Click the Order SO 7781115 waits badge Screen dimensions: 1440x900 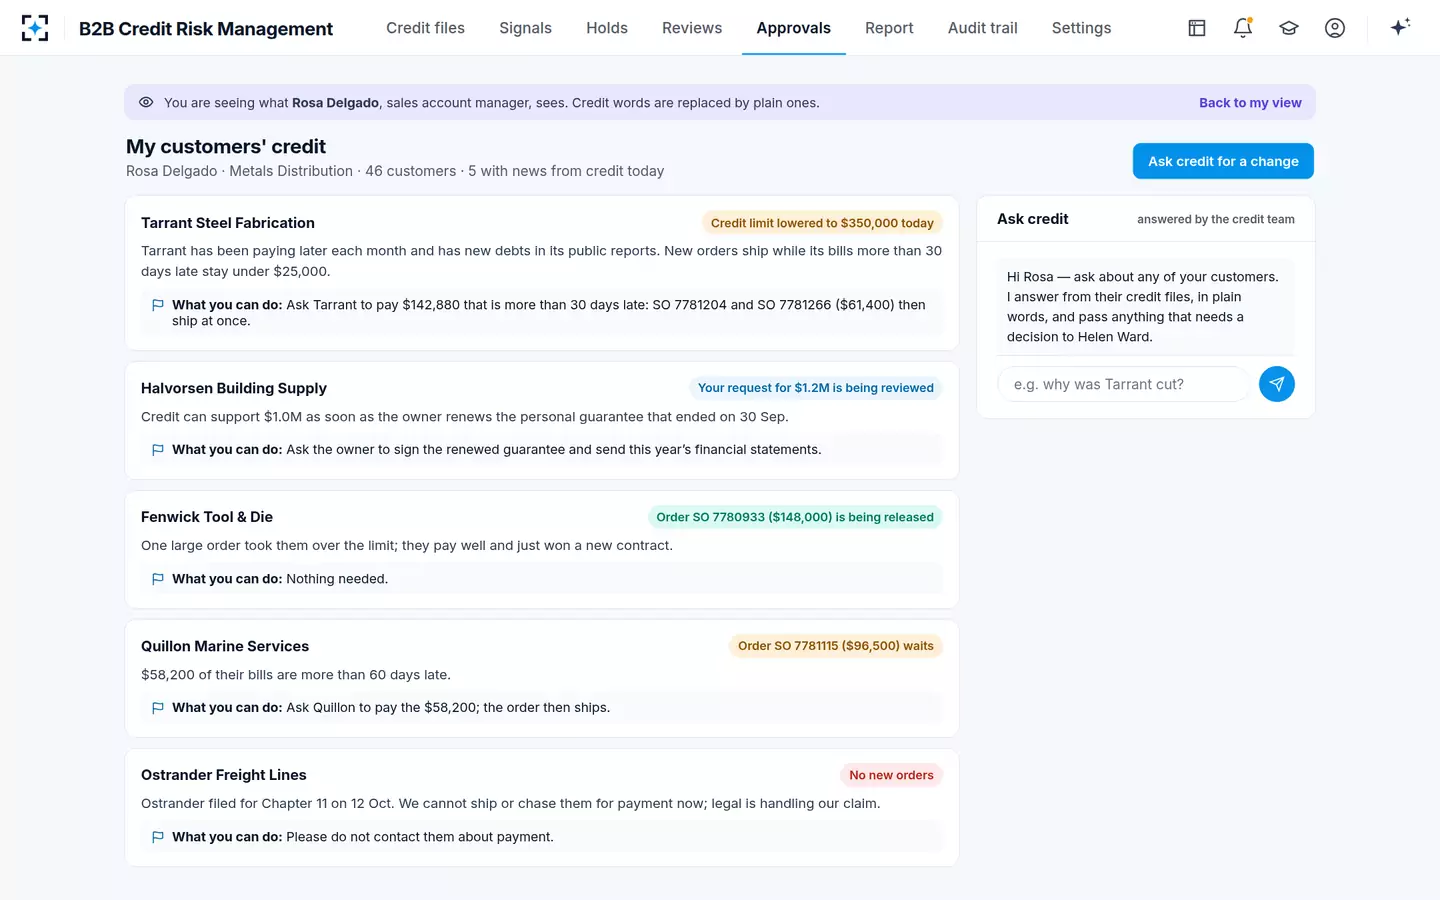click(x=836, y=646)
